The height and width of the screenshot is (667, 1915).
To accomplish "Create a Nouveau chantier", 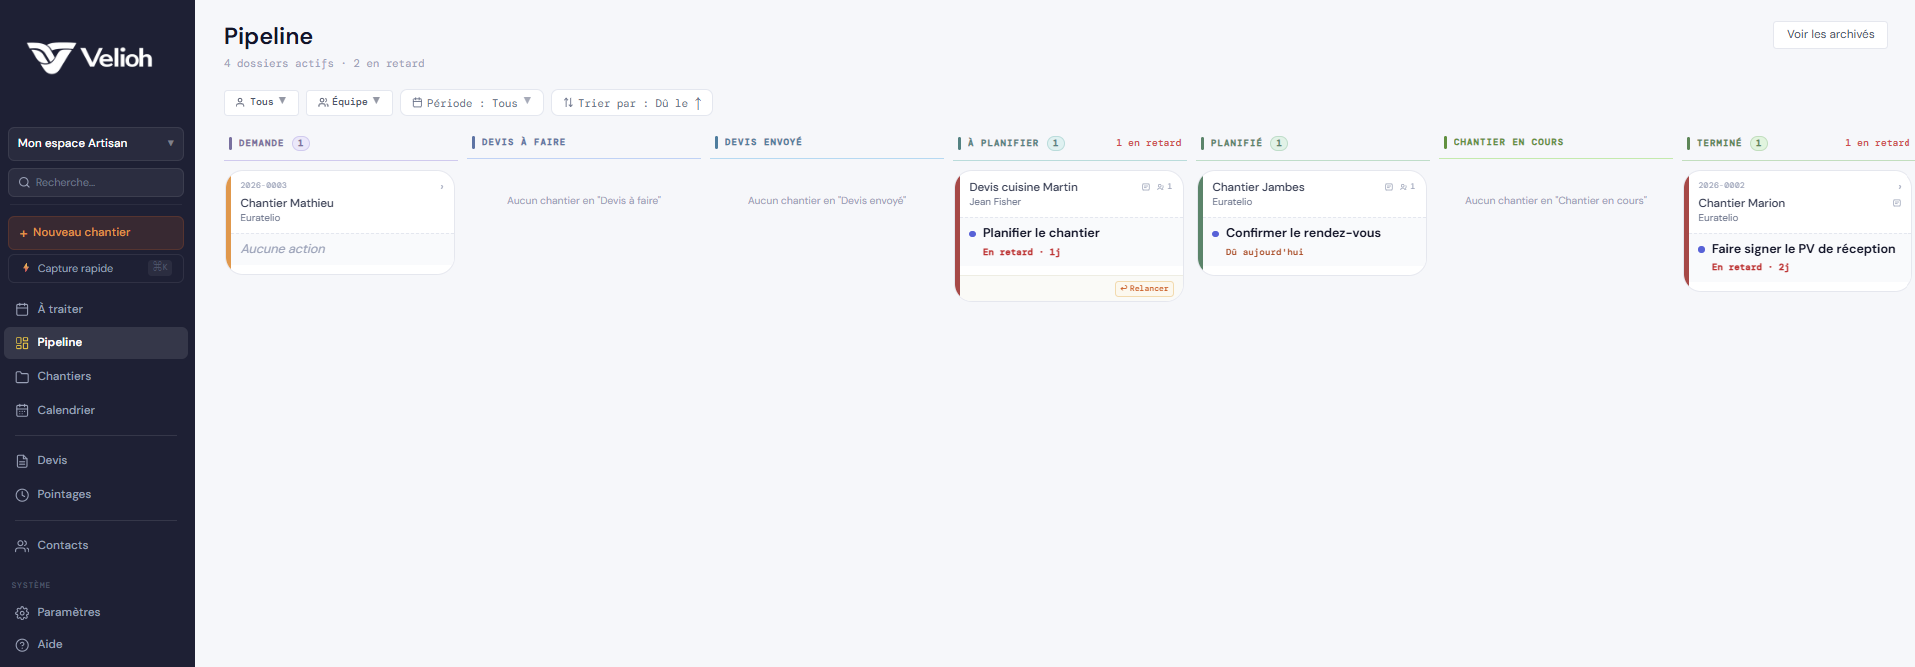I will tap(96, 232).
